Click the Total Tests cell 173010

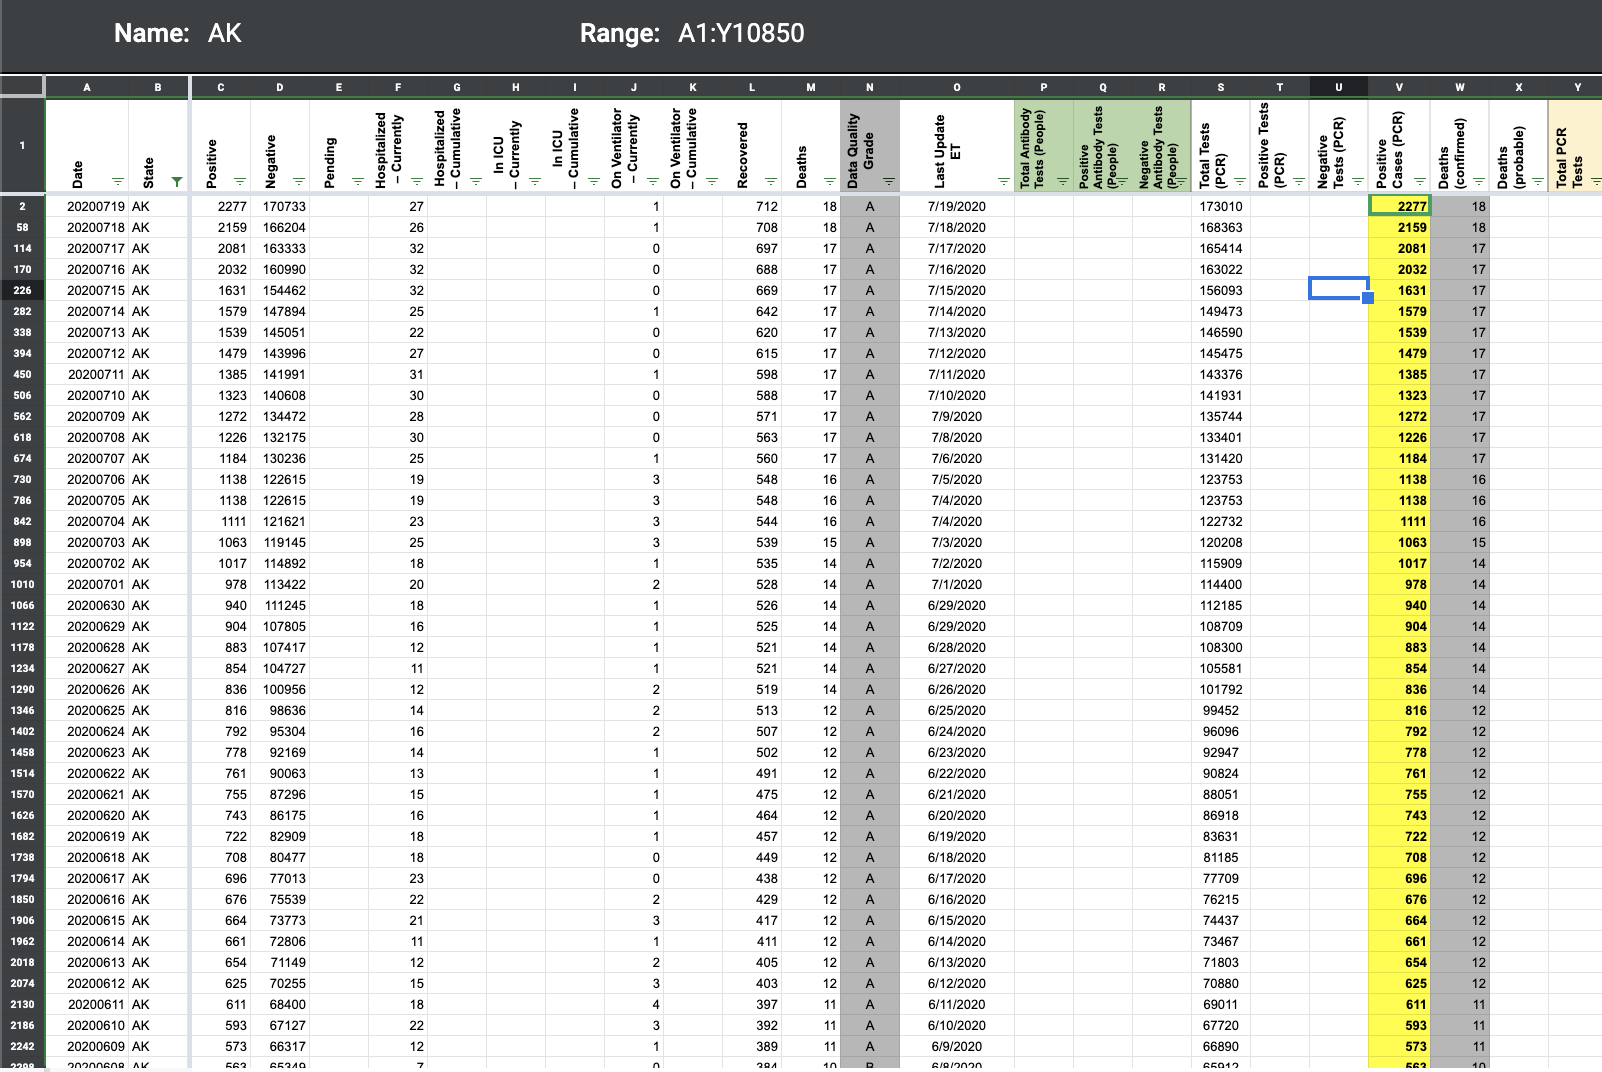point(1221,206)
